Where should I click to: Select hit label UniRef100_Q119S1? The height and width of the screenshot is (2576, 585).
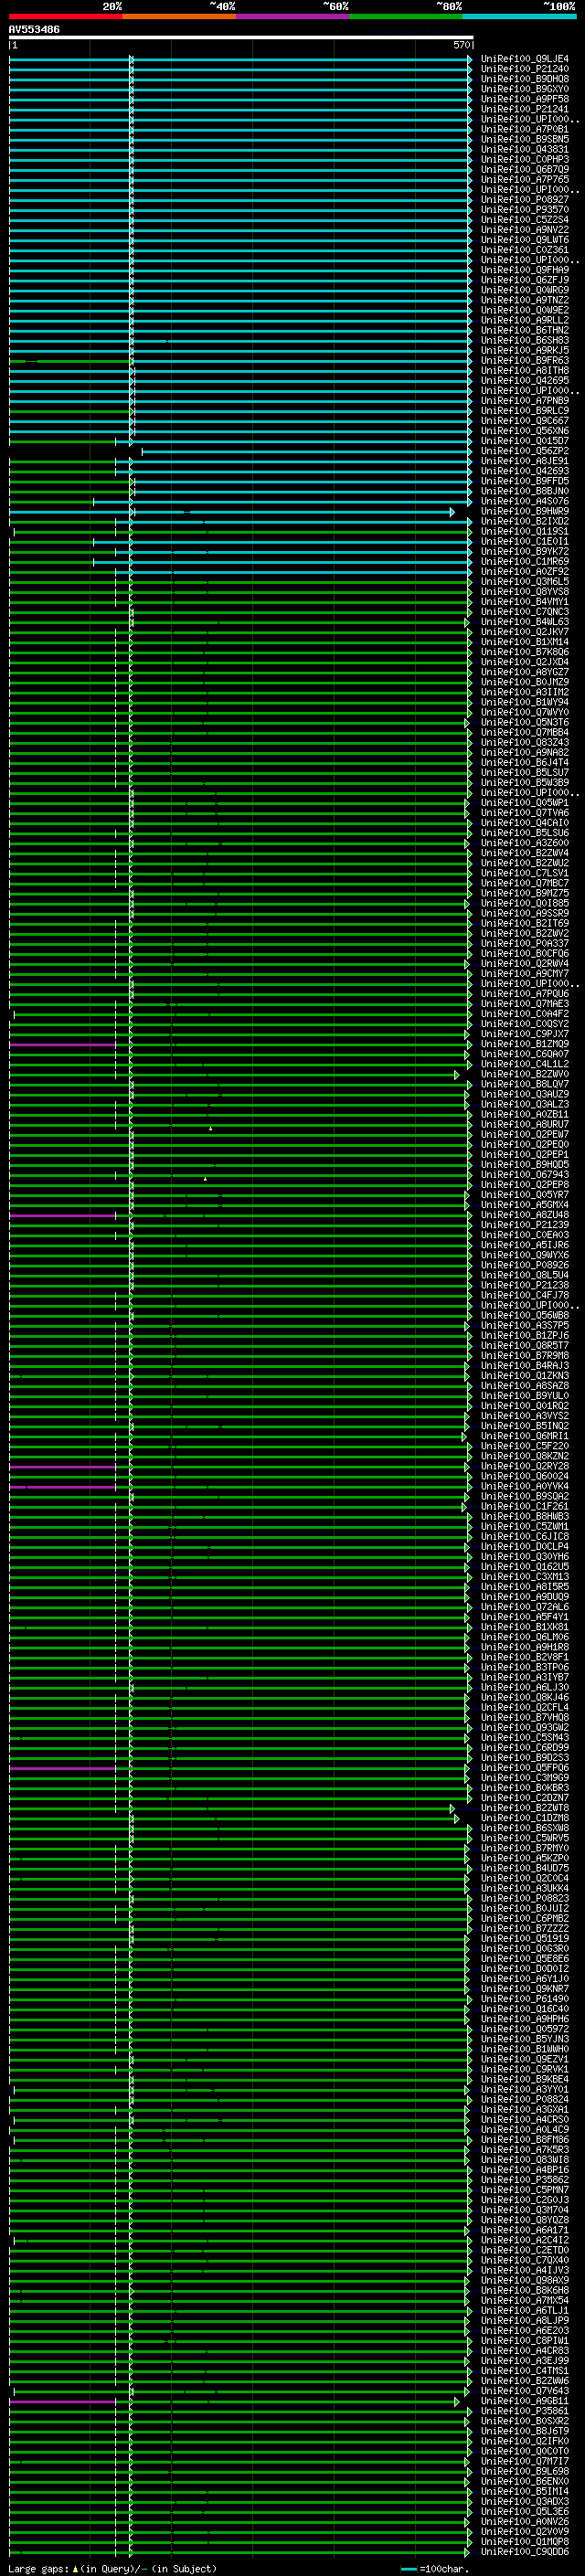click(525, 532)
